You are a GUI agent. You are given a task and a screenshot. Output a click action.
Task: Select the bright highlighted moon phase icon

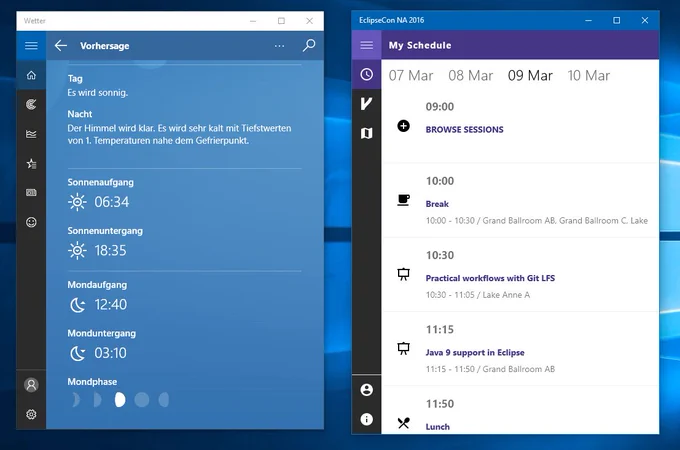pyautogui.click(x=120, y=400)
